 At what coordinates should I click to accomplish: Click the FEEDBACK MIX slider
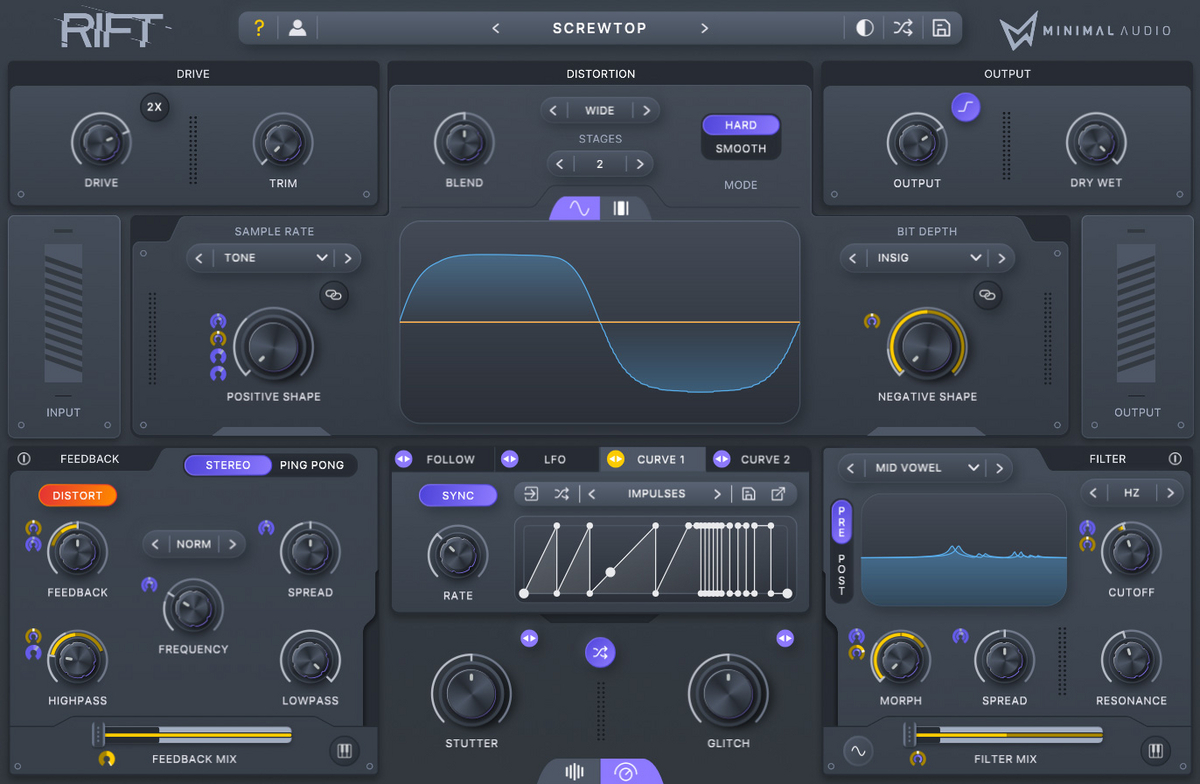pyautogui.click(x=192, y=735)
